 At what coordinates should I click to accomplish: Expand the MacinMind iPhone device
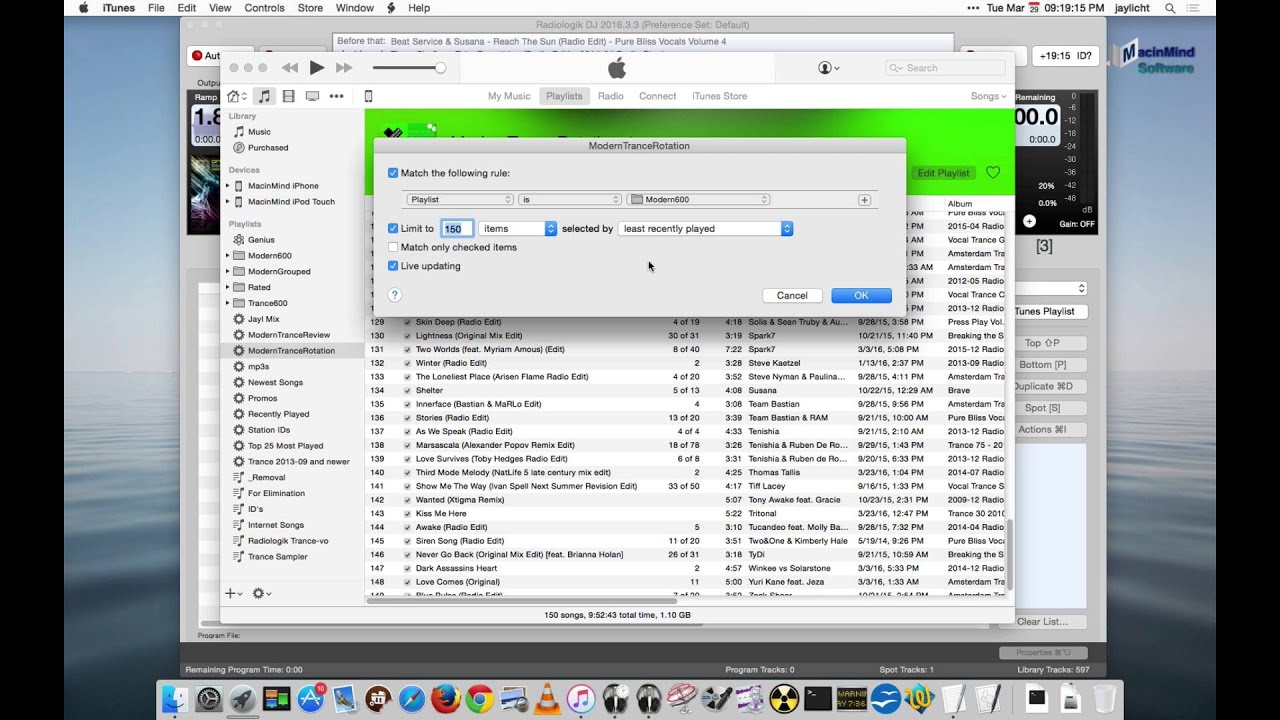227,186
